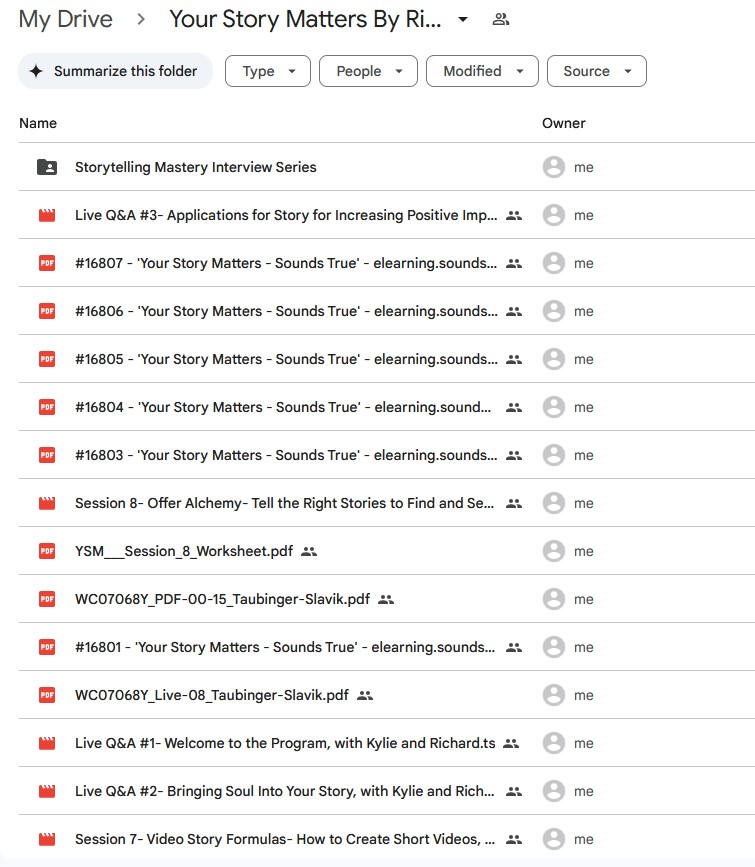Open the Type filter dropdown
Viewport: 755px width, 867px height.
tap(268, 71)
